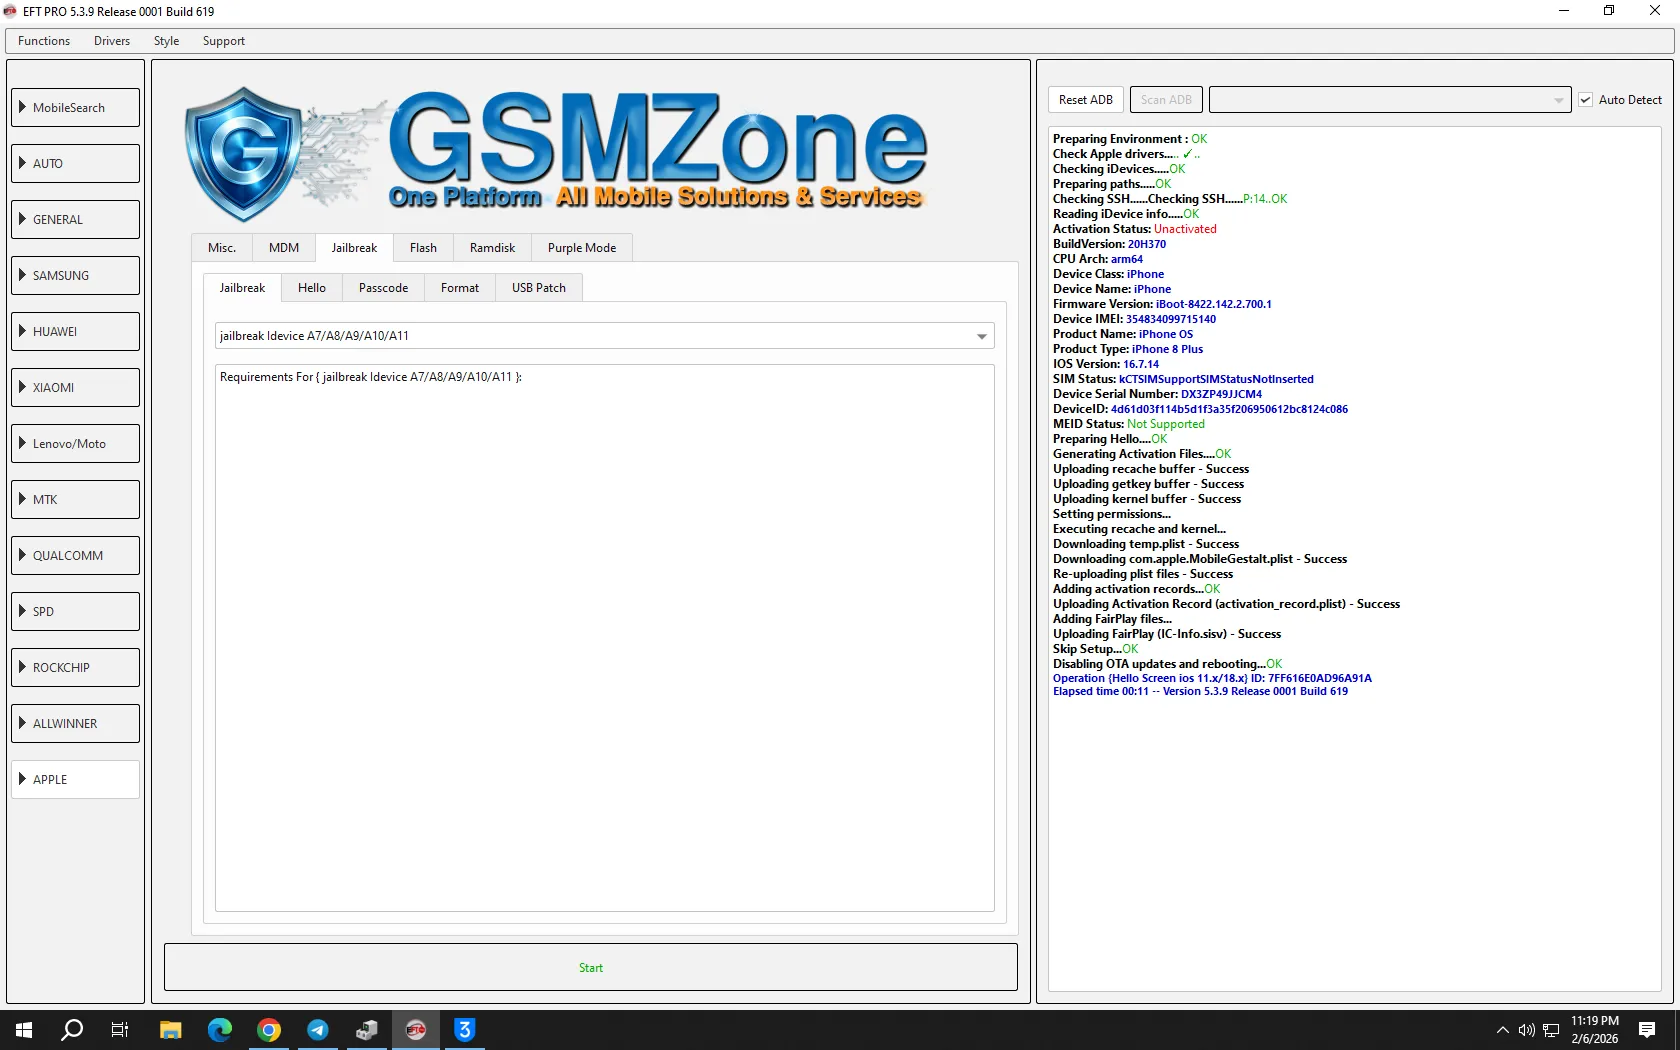Launch Microsoft Edge from the taskbar
The height and width of the screenshot is (1050, 1680).
pos(220,1030)
